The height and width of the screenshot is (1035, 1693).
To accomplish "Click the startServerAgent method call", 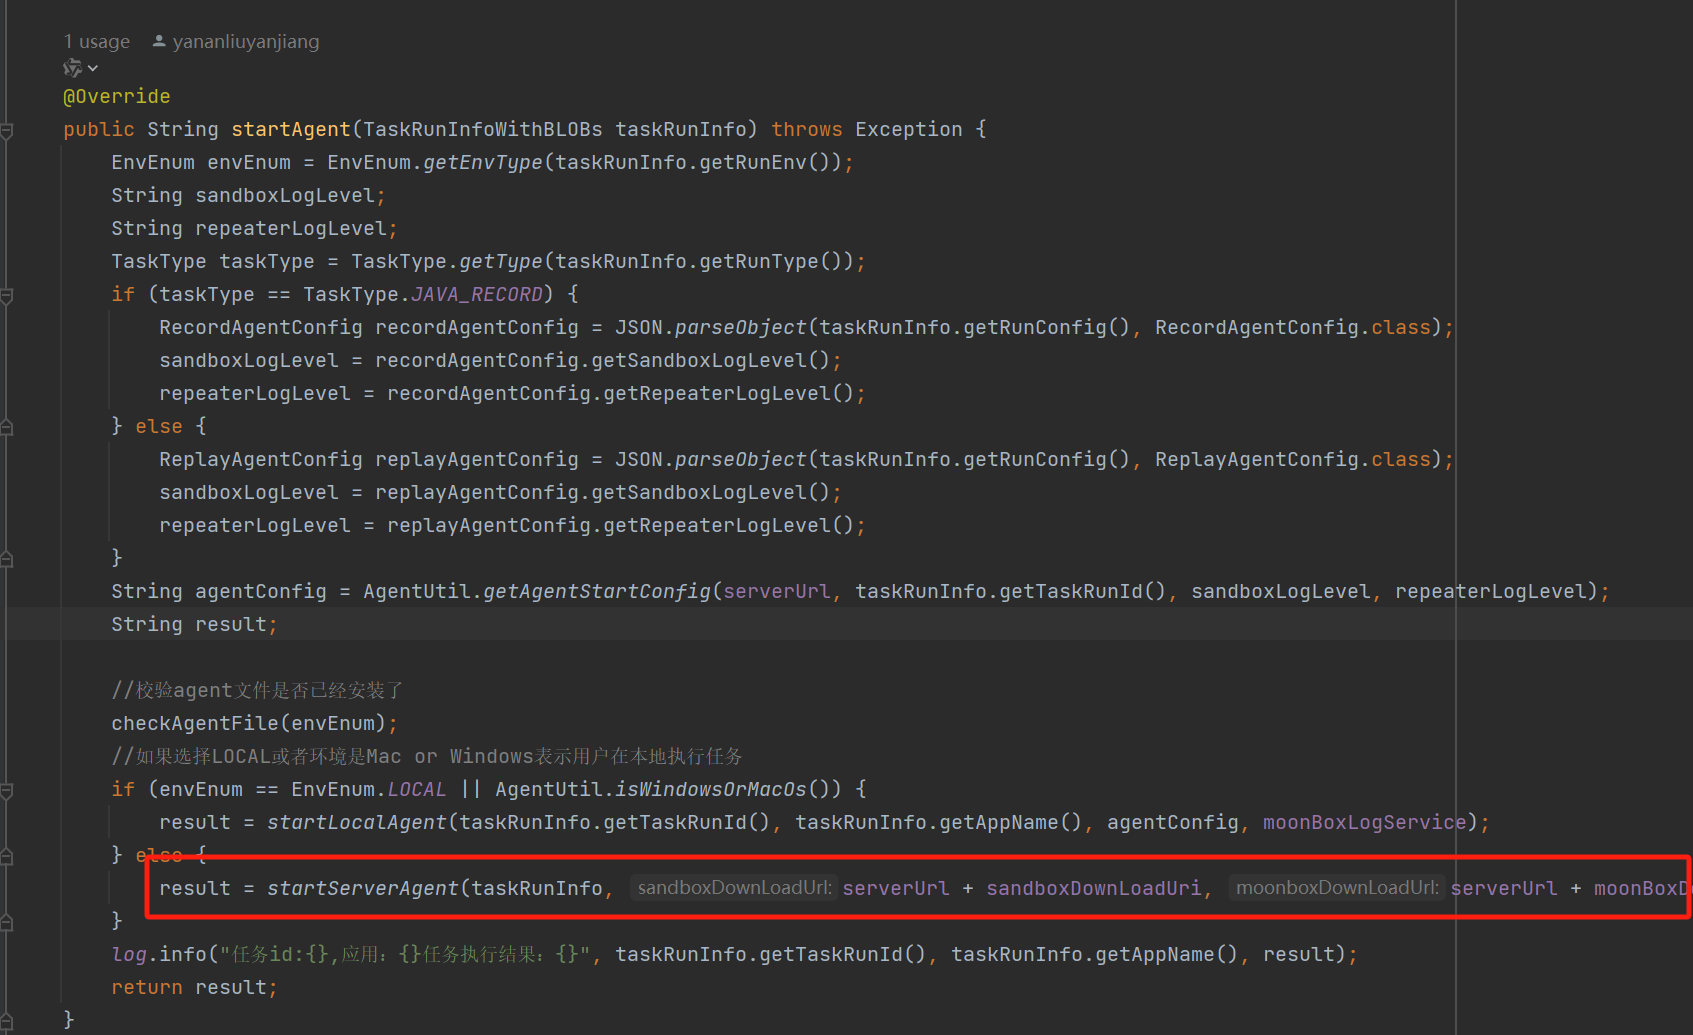I will click(x=363, y=889).
